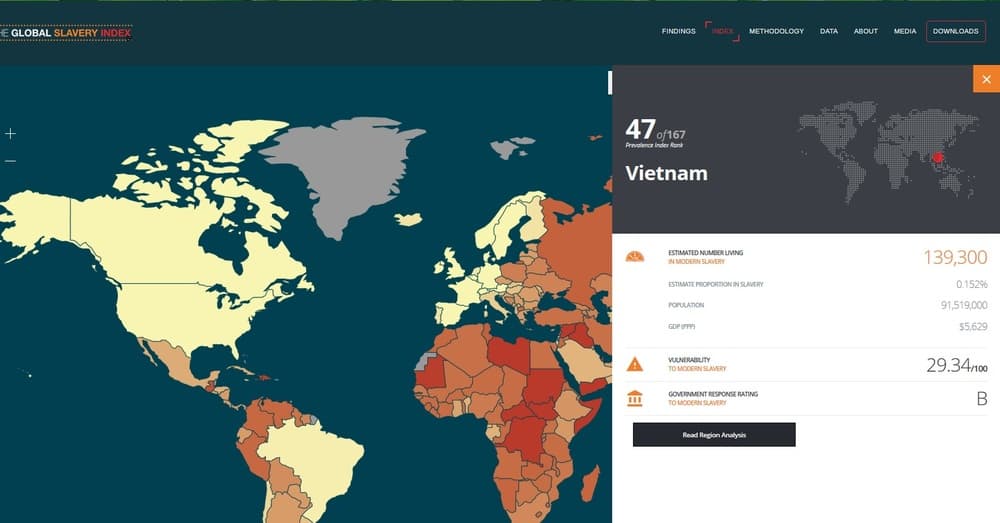Zoom out the map with minus icon

(10, 161)
